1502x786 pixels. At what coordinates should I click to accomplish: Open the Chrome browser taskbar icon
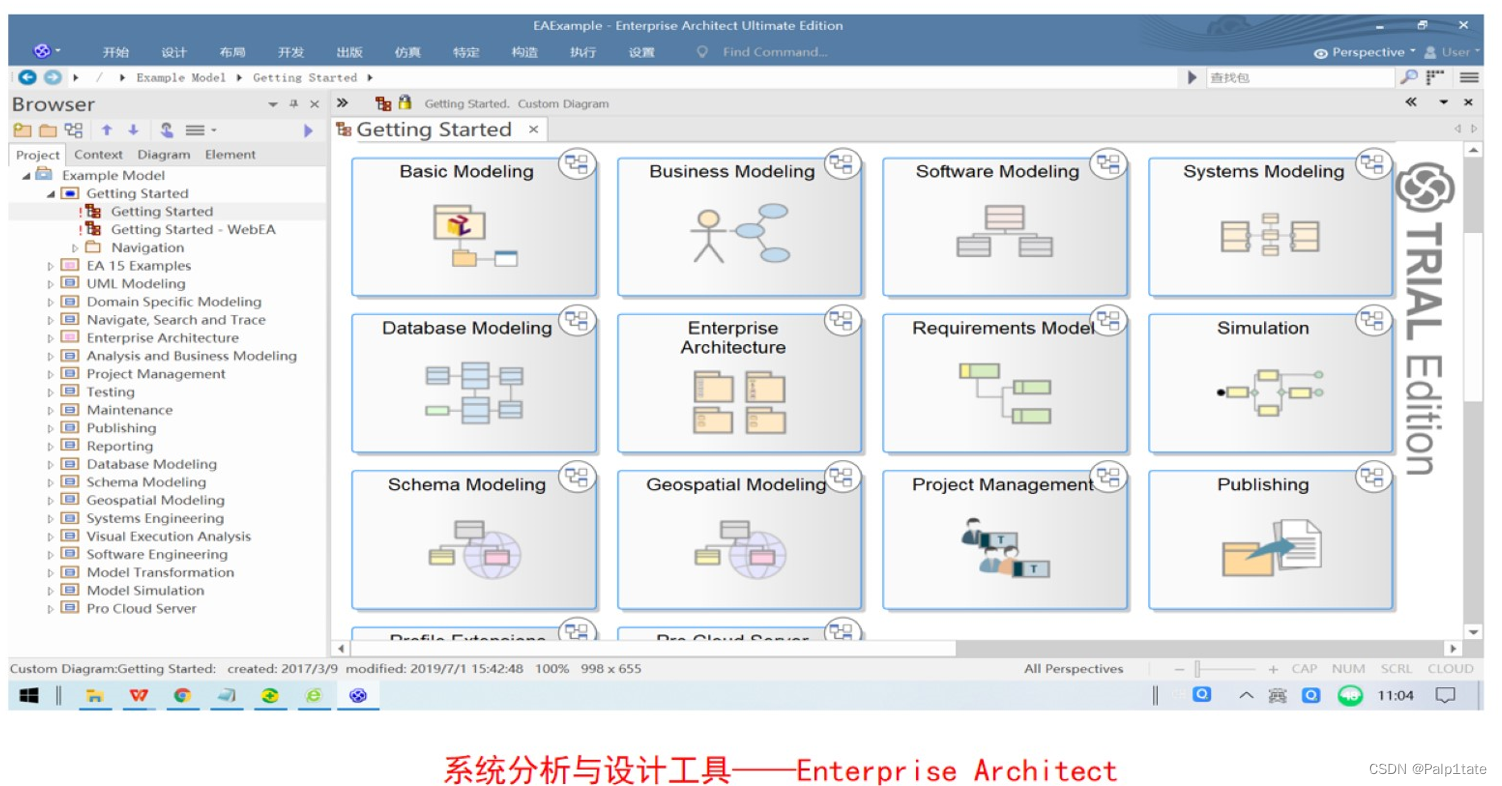point(182,695)
